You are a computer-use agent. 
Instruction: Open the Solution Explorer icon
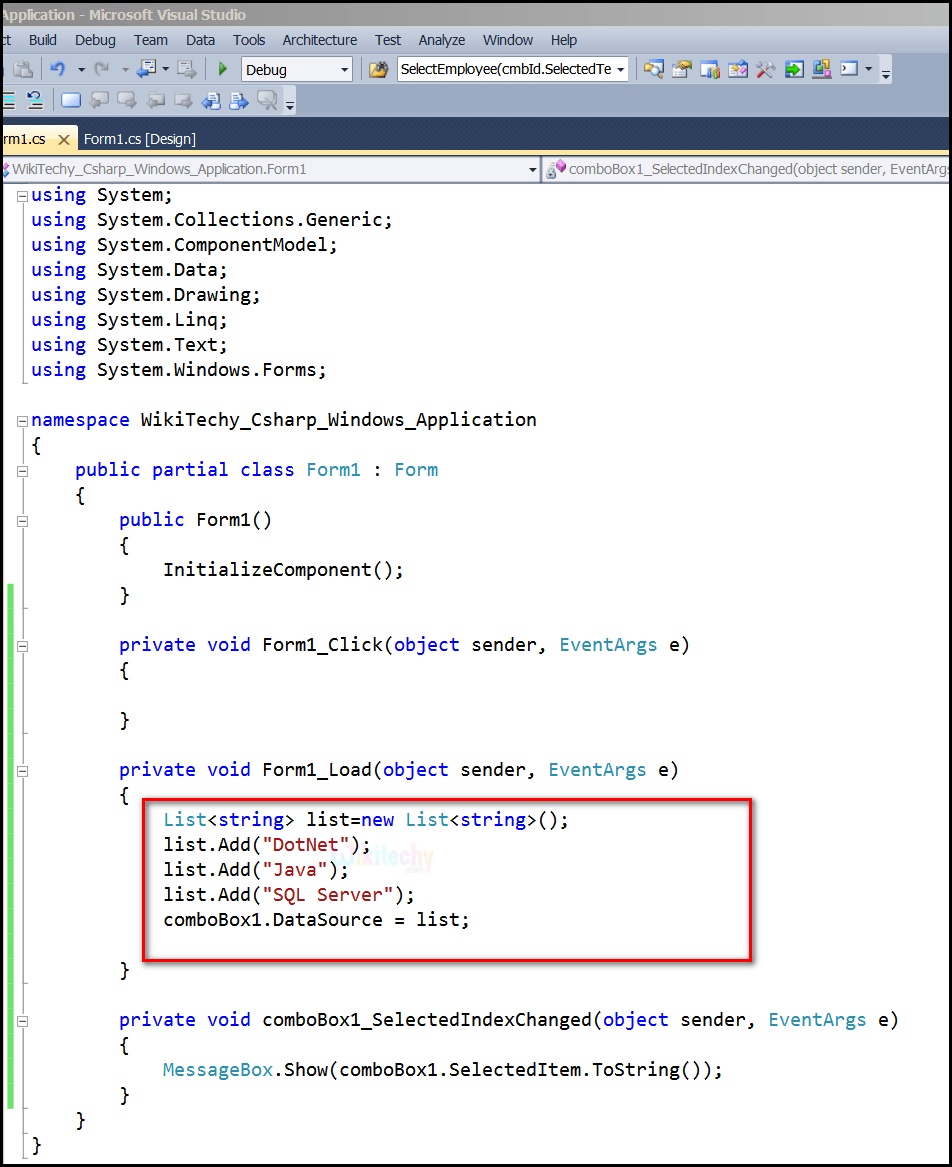681,69
